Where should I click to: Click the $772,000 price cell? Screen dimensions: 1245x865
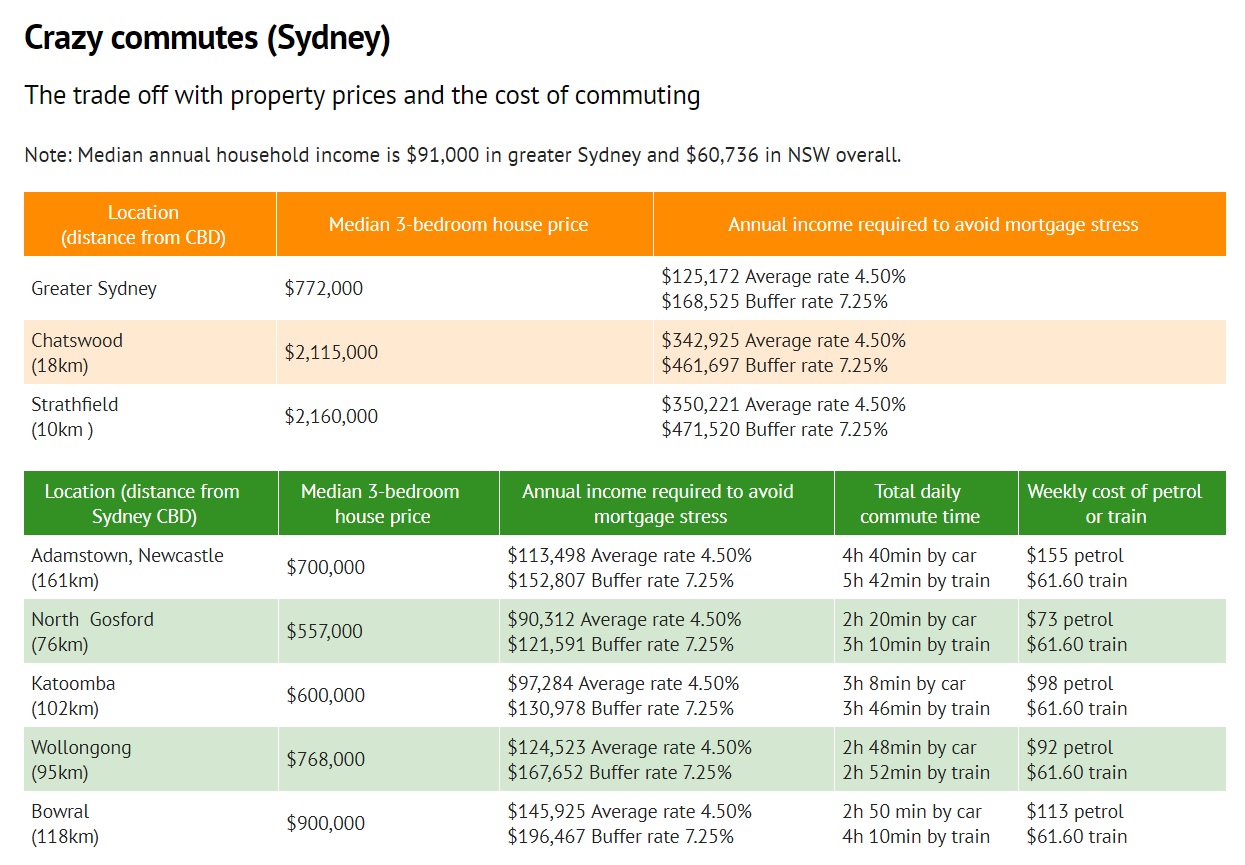click(465, 289)
